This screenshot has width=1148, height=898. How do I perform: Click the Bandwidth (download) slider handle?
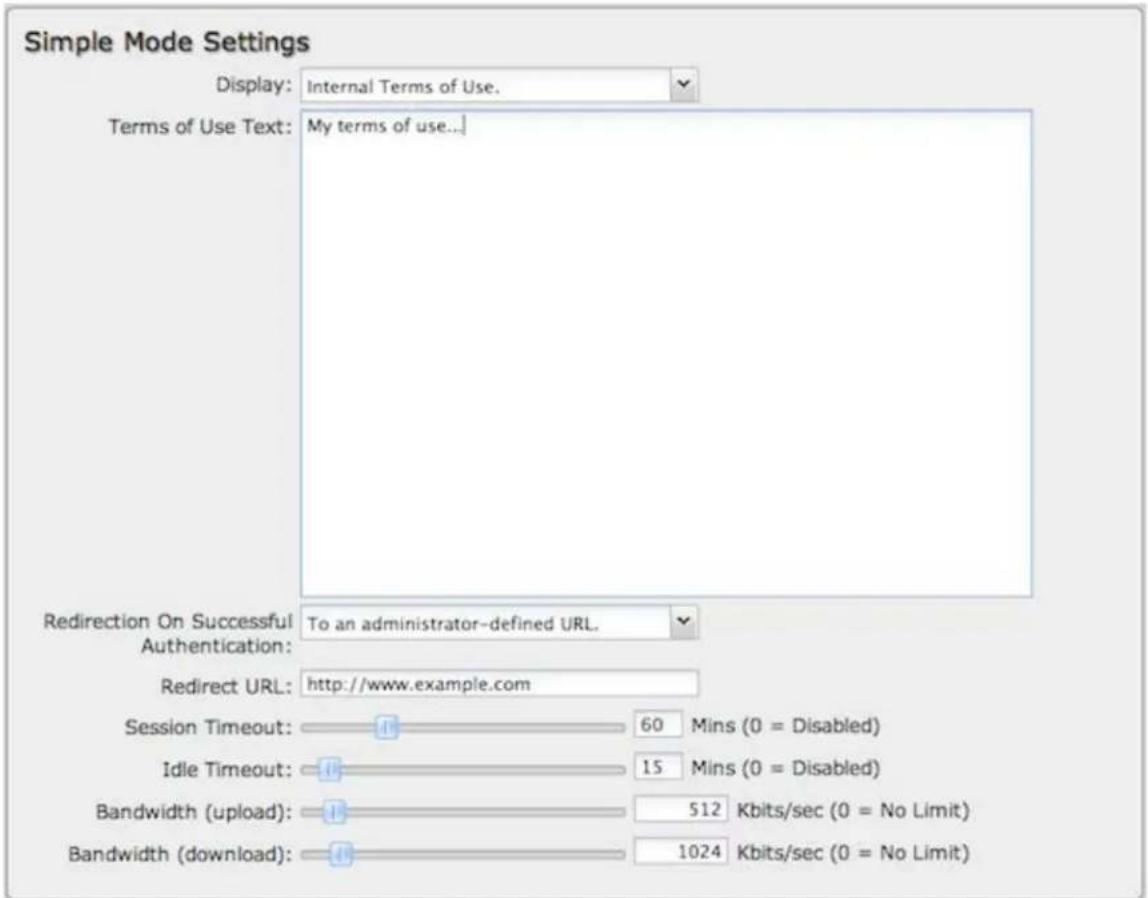pos(340,854)
